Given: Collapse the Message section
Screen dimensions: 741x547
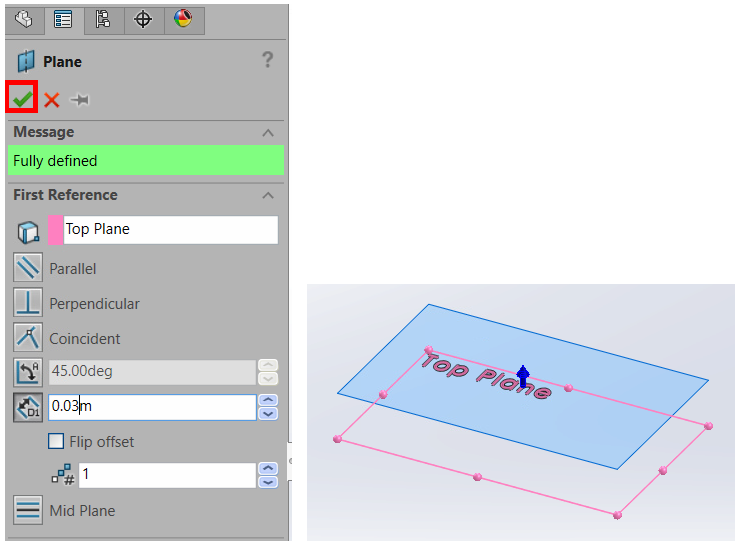Looking at the screenshot, I should pyautogui.click(x=267, y=132).
